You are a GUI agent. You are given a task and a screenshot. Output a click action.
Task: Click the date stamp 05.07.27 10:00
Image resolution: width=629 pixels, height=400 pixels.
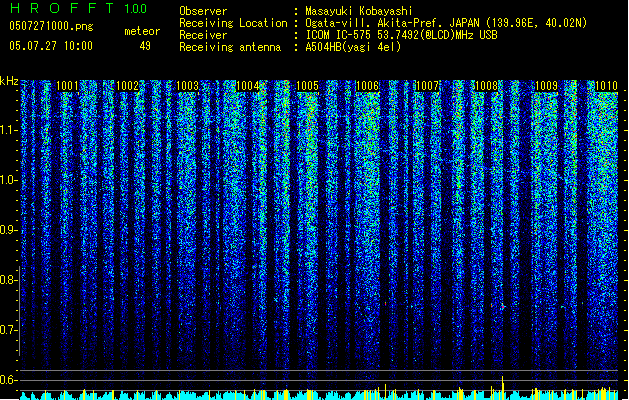51,46
